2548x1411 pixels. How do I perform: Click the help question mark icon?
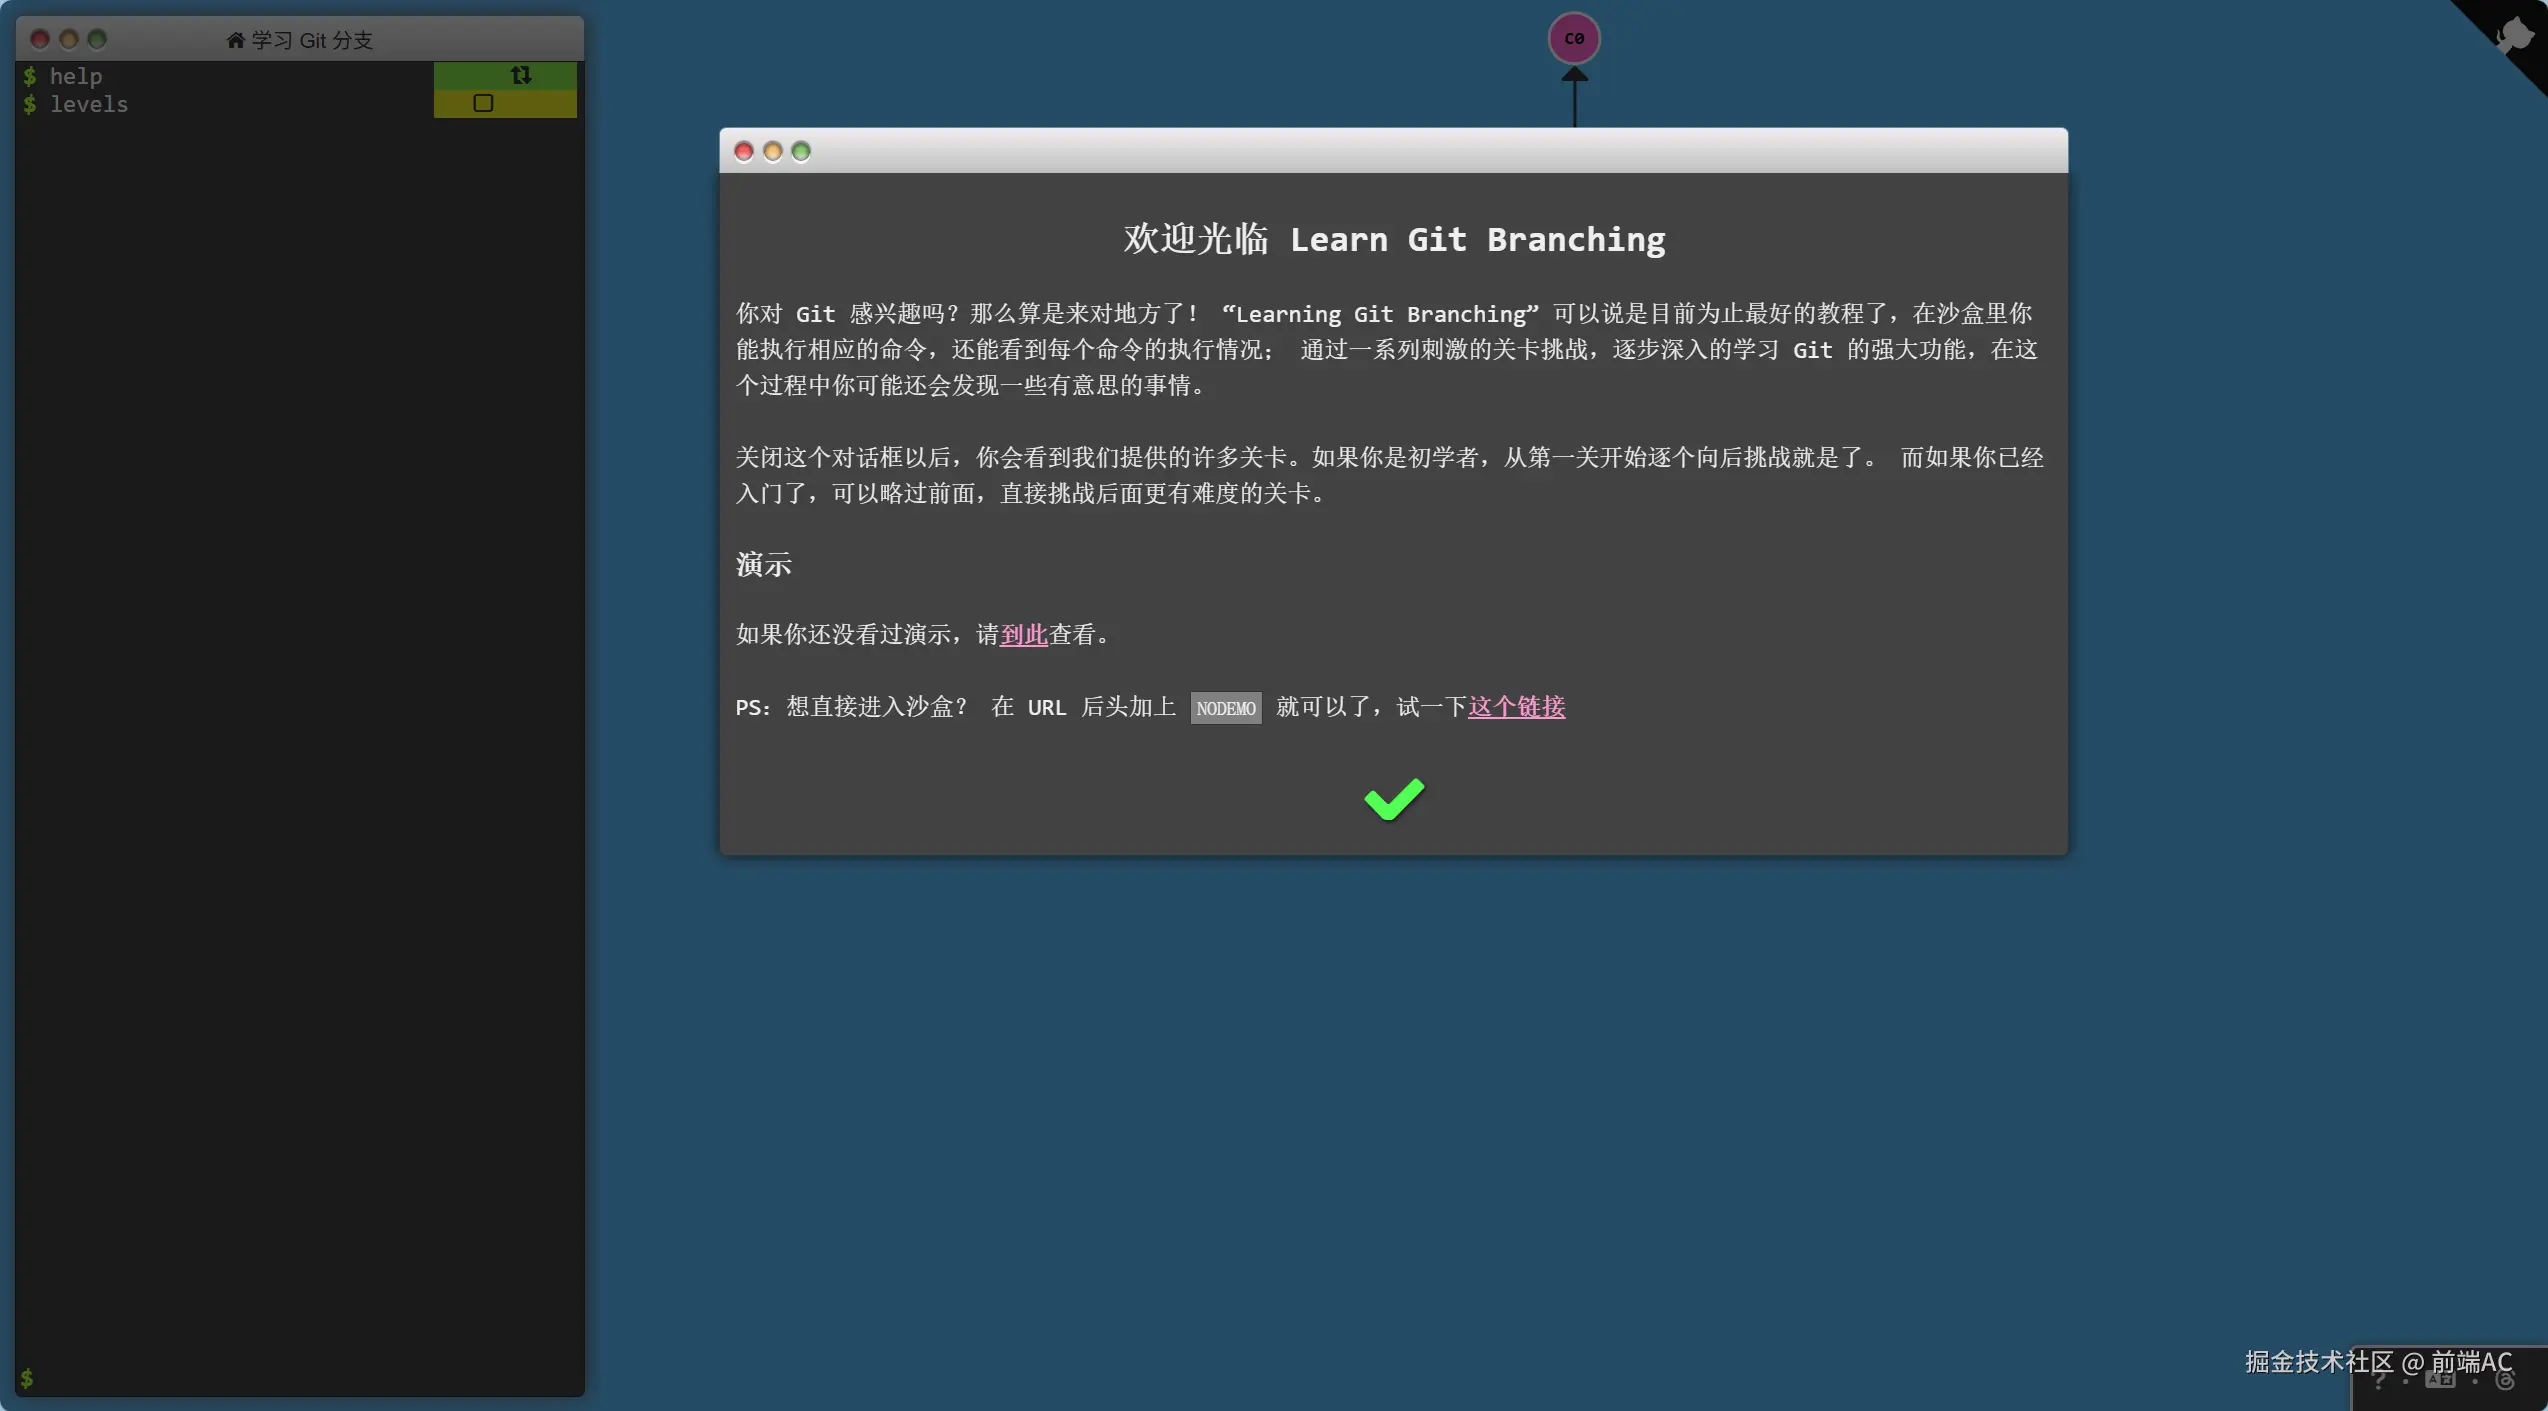coord(2379,1381)
